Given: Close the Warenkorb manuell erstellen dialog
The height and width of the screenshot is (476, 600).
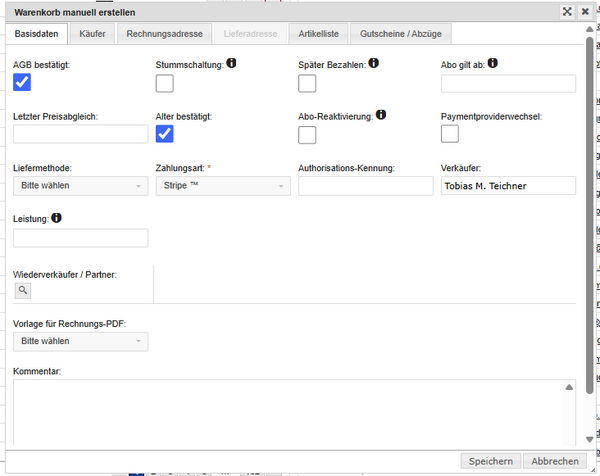Looking at the screenshot, I should pos(585,12).
